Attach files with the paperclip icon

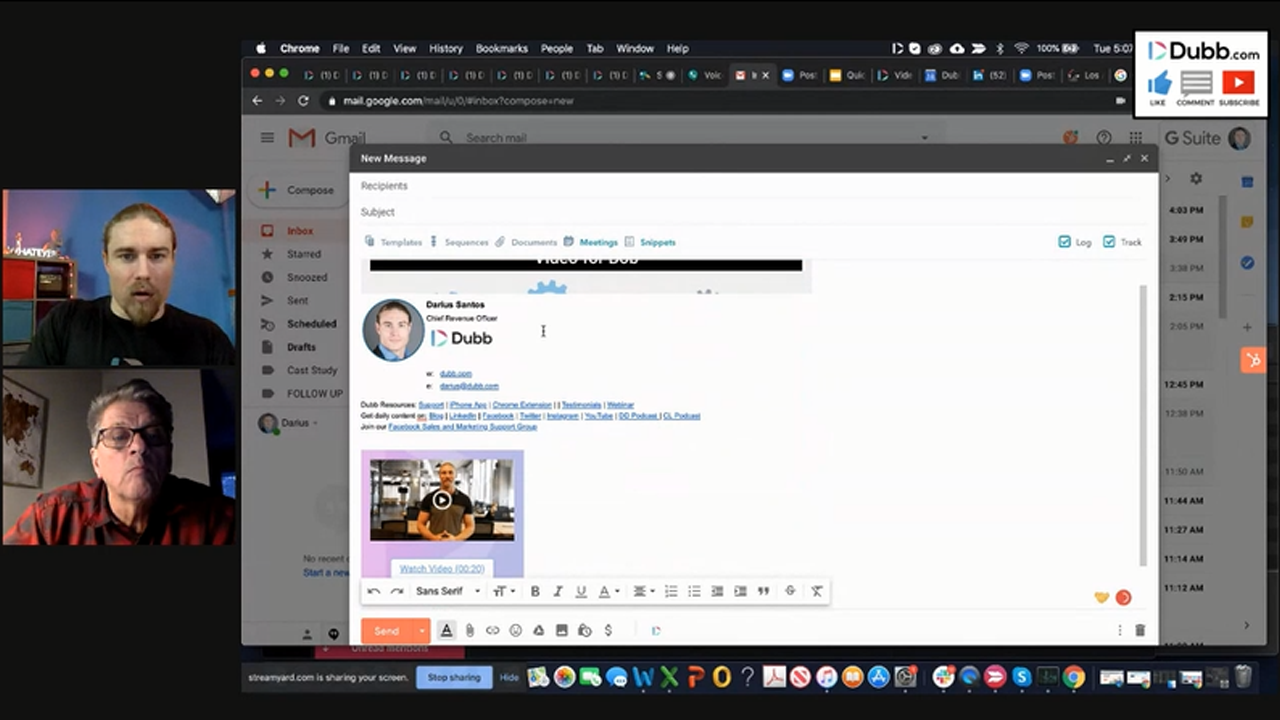pyautogui.click(x=469, y=630)
